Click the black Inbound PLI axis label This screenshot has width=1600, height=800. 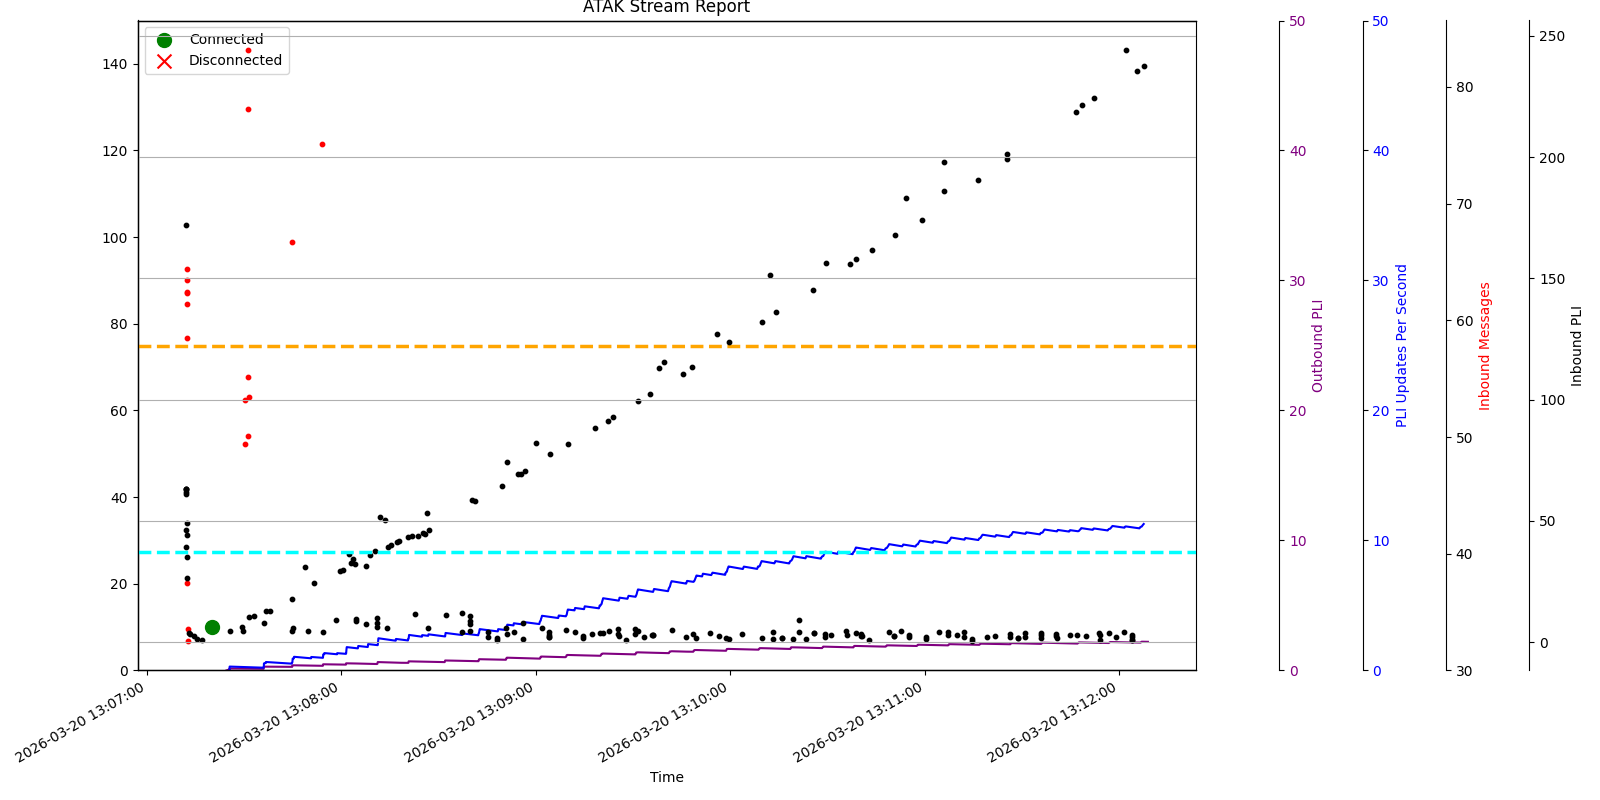point(1577,346)
